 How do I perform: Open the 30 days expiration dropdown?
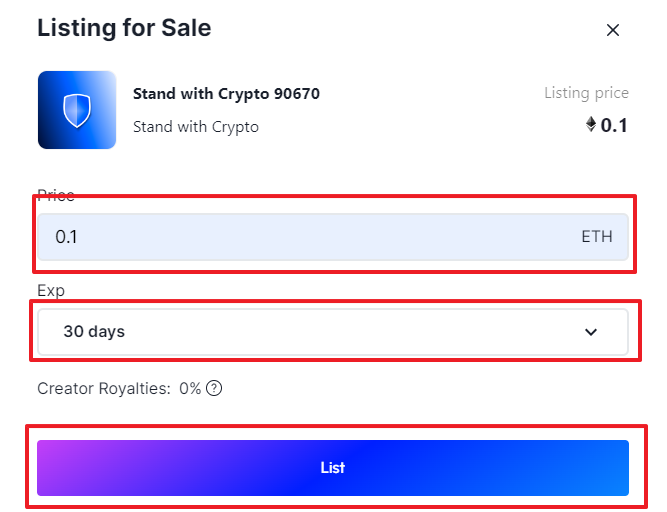pyautogui.click(x=333, y=332)
